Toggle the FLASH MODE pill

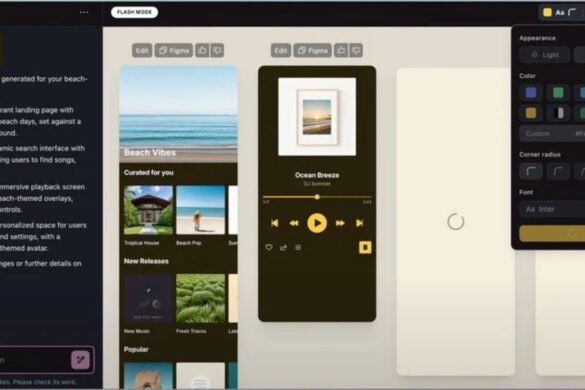pyautogui.click(x=134, y=12)
